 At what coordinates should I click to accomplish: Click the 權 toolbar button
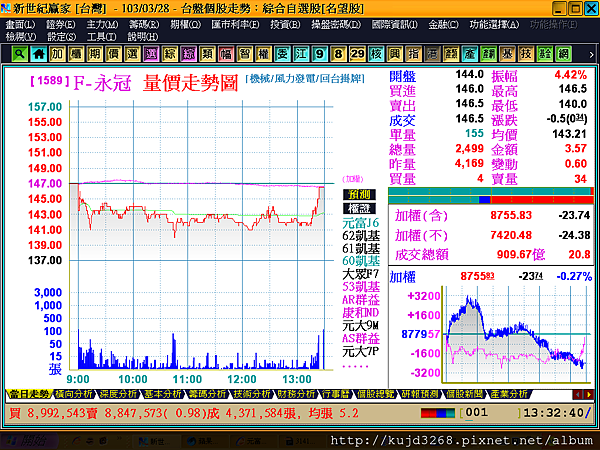263,54
